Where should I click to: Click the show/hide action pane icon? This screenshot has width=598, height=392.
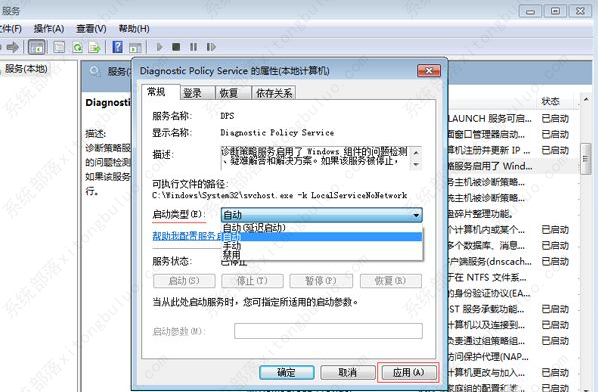pyautogui.click(x=135, y=48)
